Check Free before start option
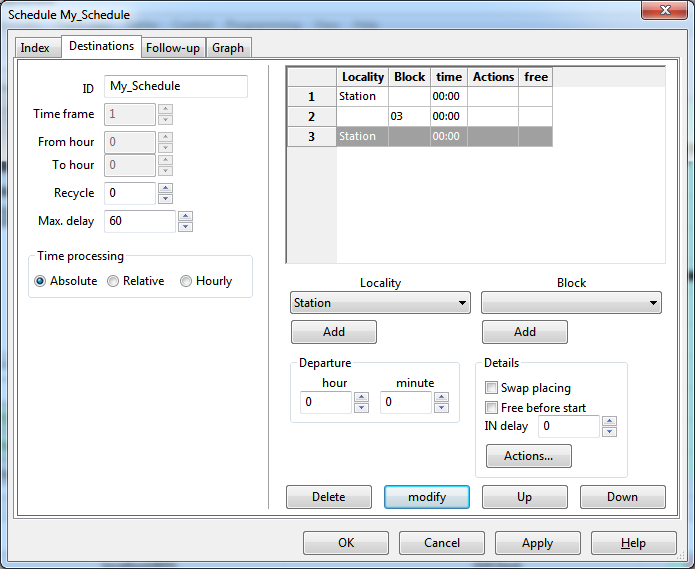This screenshot has width=695, height=569. pos(491,408)
